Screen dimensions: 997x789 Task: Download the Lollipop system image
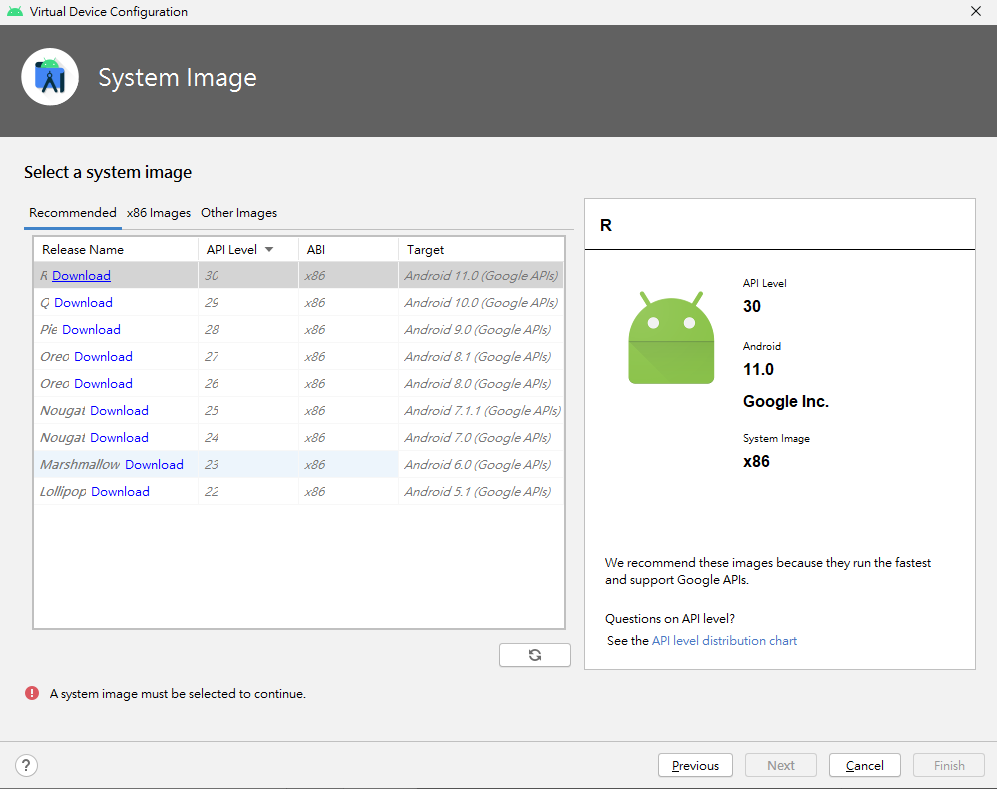point(120,492)
